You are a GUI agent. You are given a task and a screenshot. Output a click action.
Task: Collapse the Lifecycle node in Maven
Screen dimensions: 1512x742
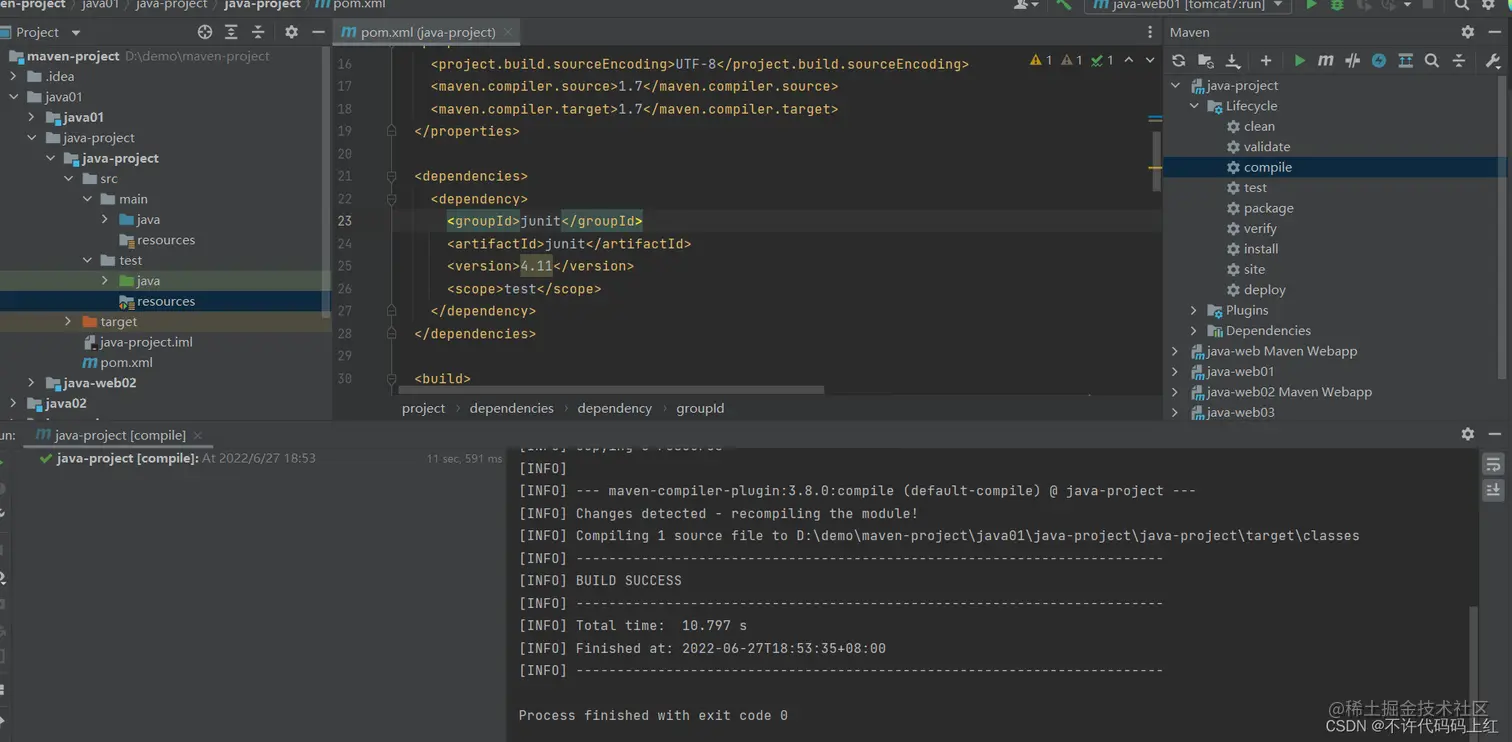(x=1194, y=106)
